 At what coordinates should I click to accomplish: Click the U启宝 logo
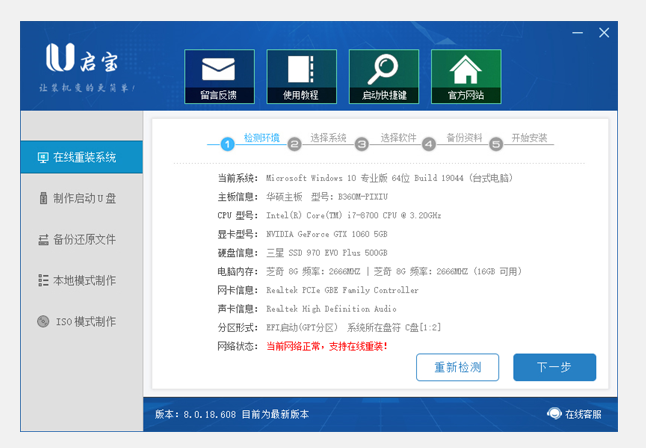point(82,58)
